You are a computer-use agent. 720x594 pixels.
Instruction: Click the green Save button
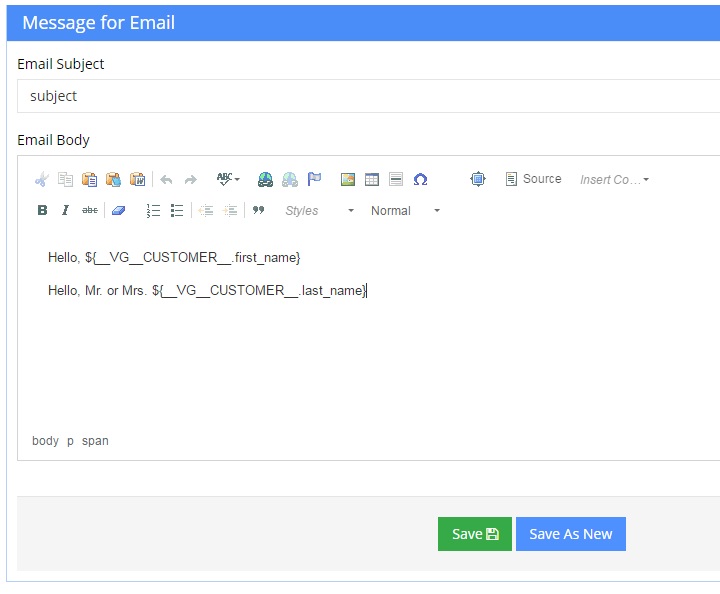[474, 534]
